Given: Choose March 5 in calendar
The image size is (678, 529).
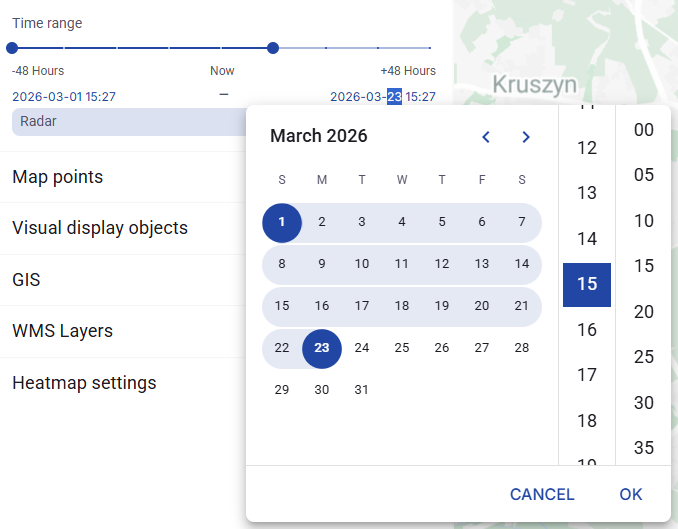Looking at the screenshot, I should click(x=442, y=222).
